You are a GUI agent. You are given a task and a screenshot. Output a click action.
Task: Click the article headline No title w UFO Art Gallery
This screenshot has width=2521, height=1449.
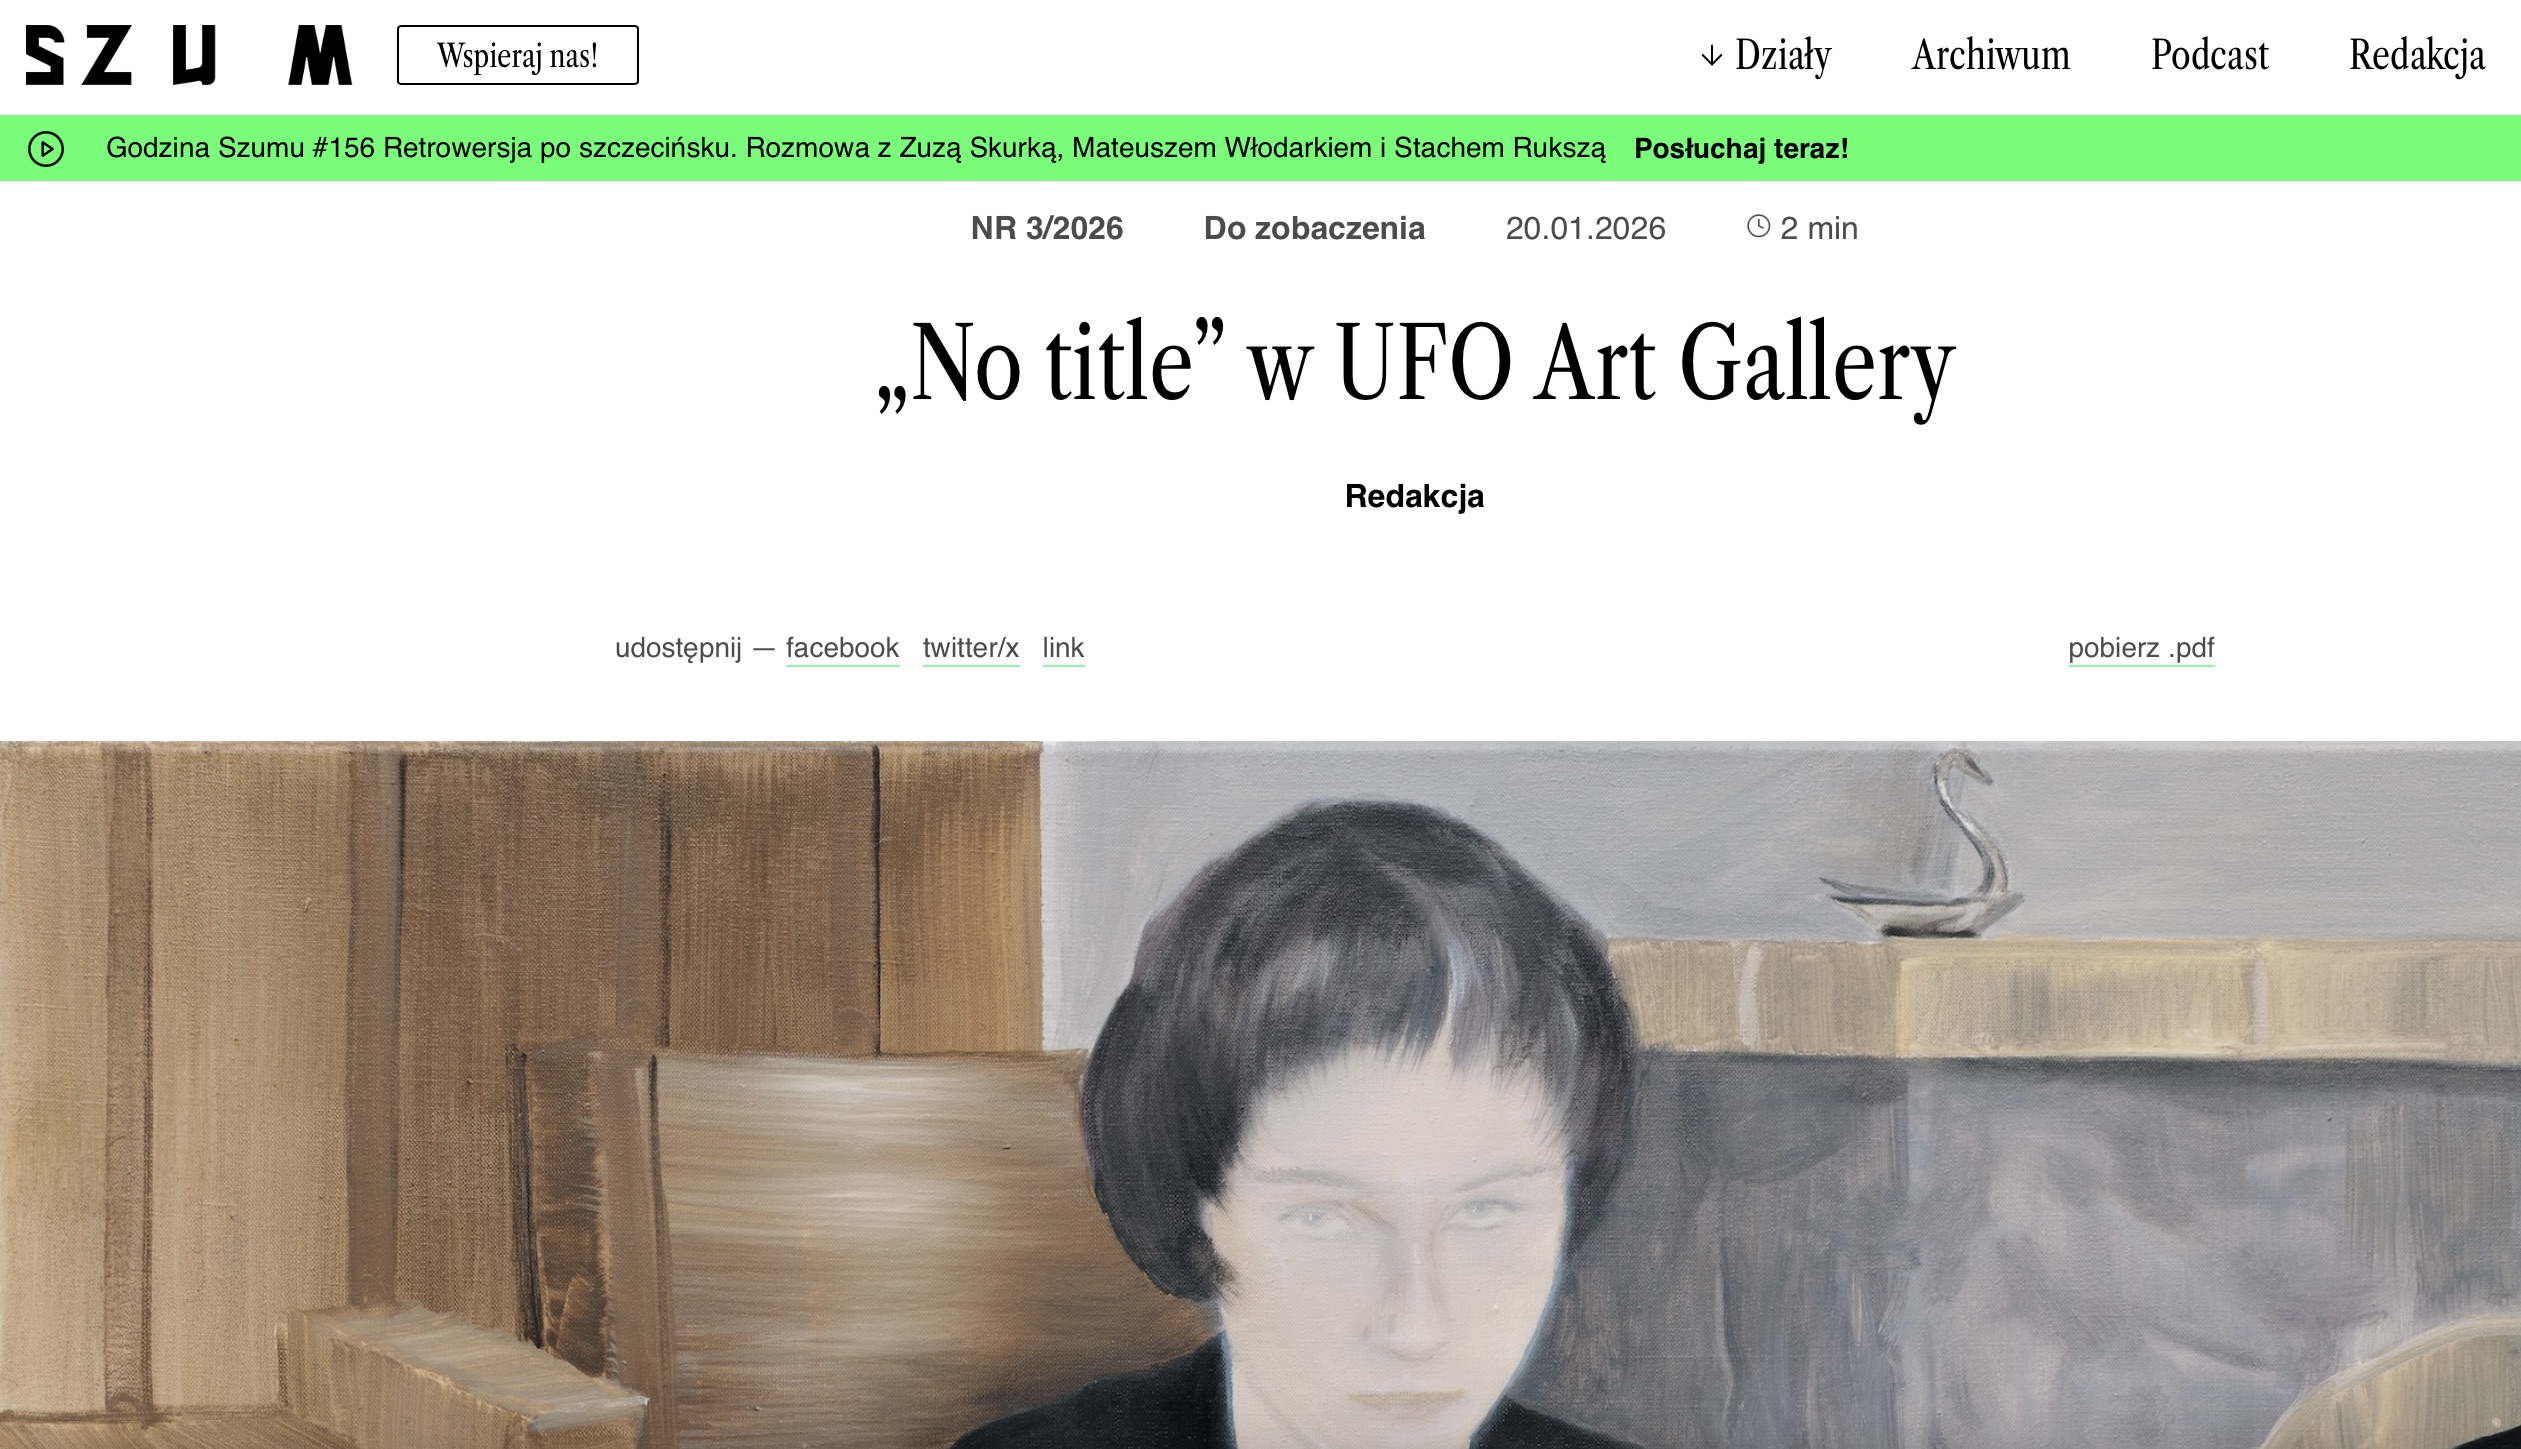(x=1415, y=364)
